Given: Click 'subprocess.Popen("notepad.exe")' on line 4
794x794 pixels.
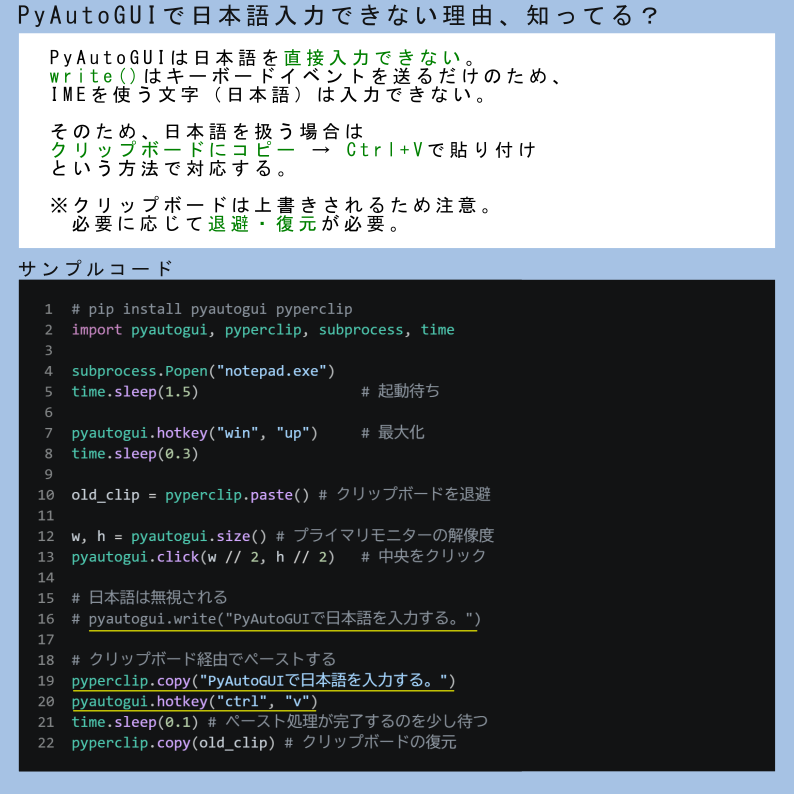Looking at the screenshot, I should coord(203,371).
